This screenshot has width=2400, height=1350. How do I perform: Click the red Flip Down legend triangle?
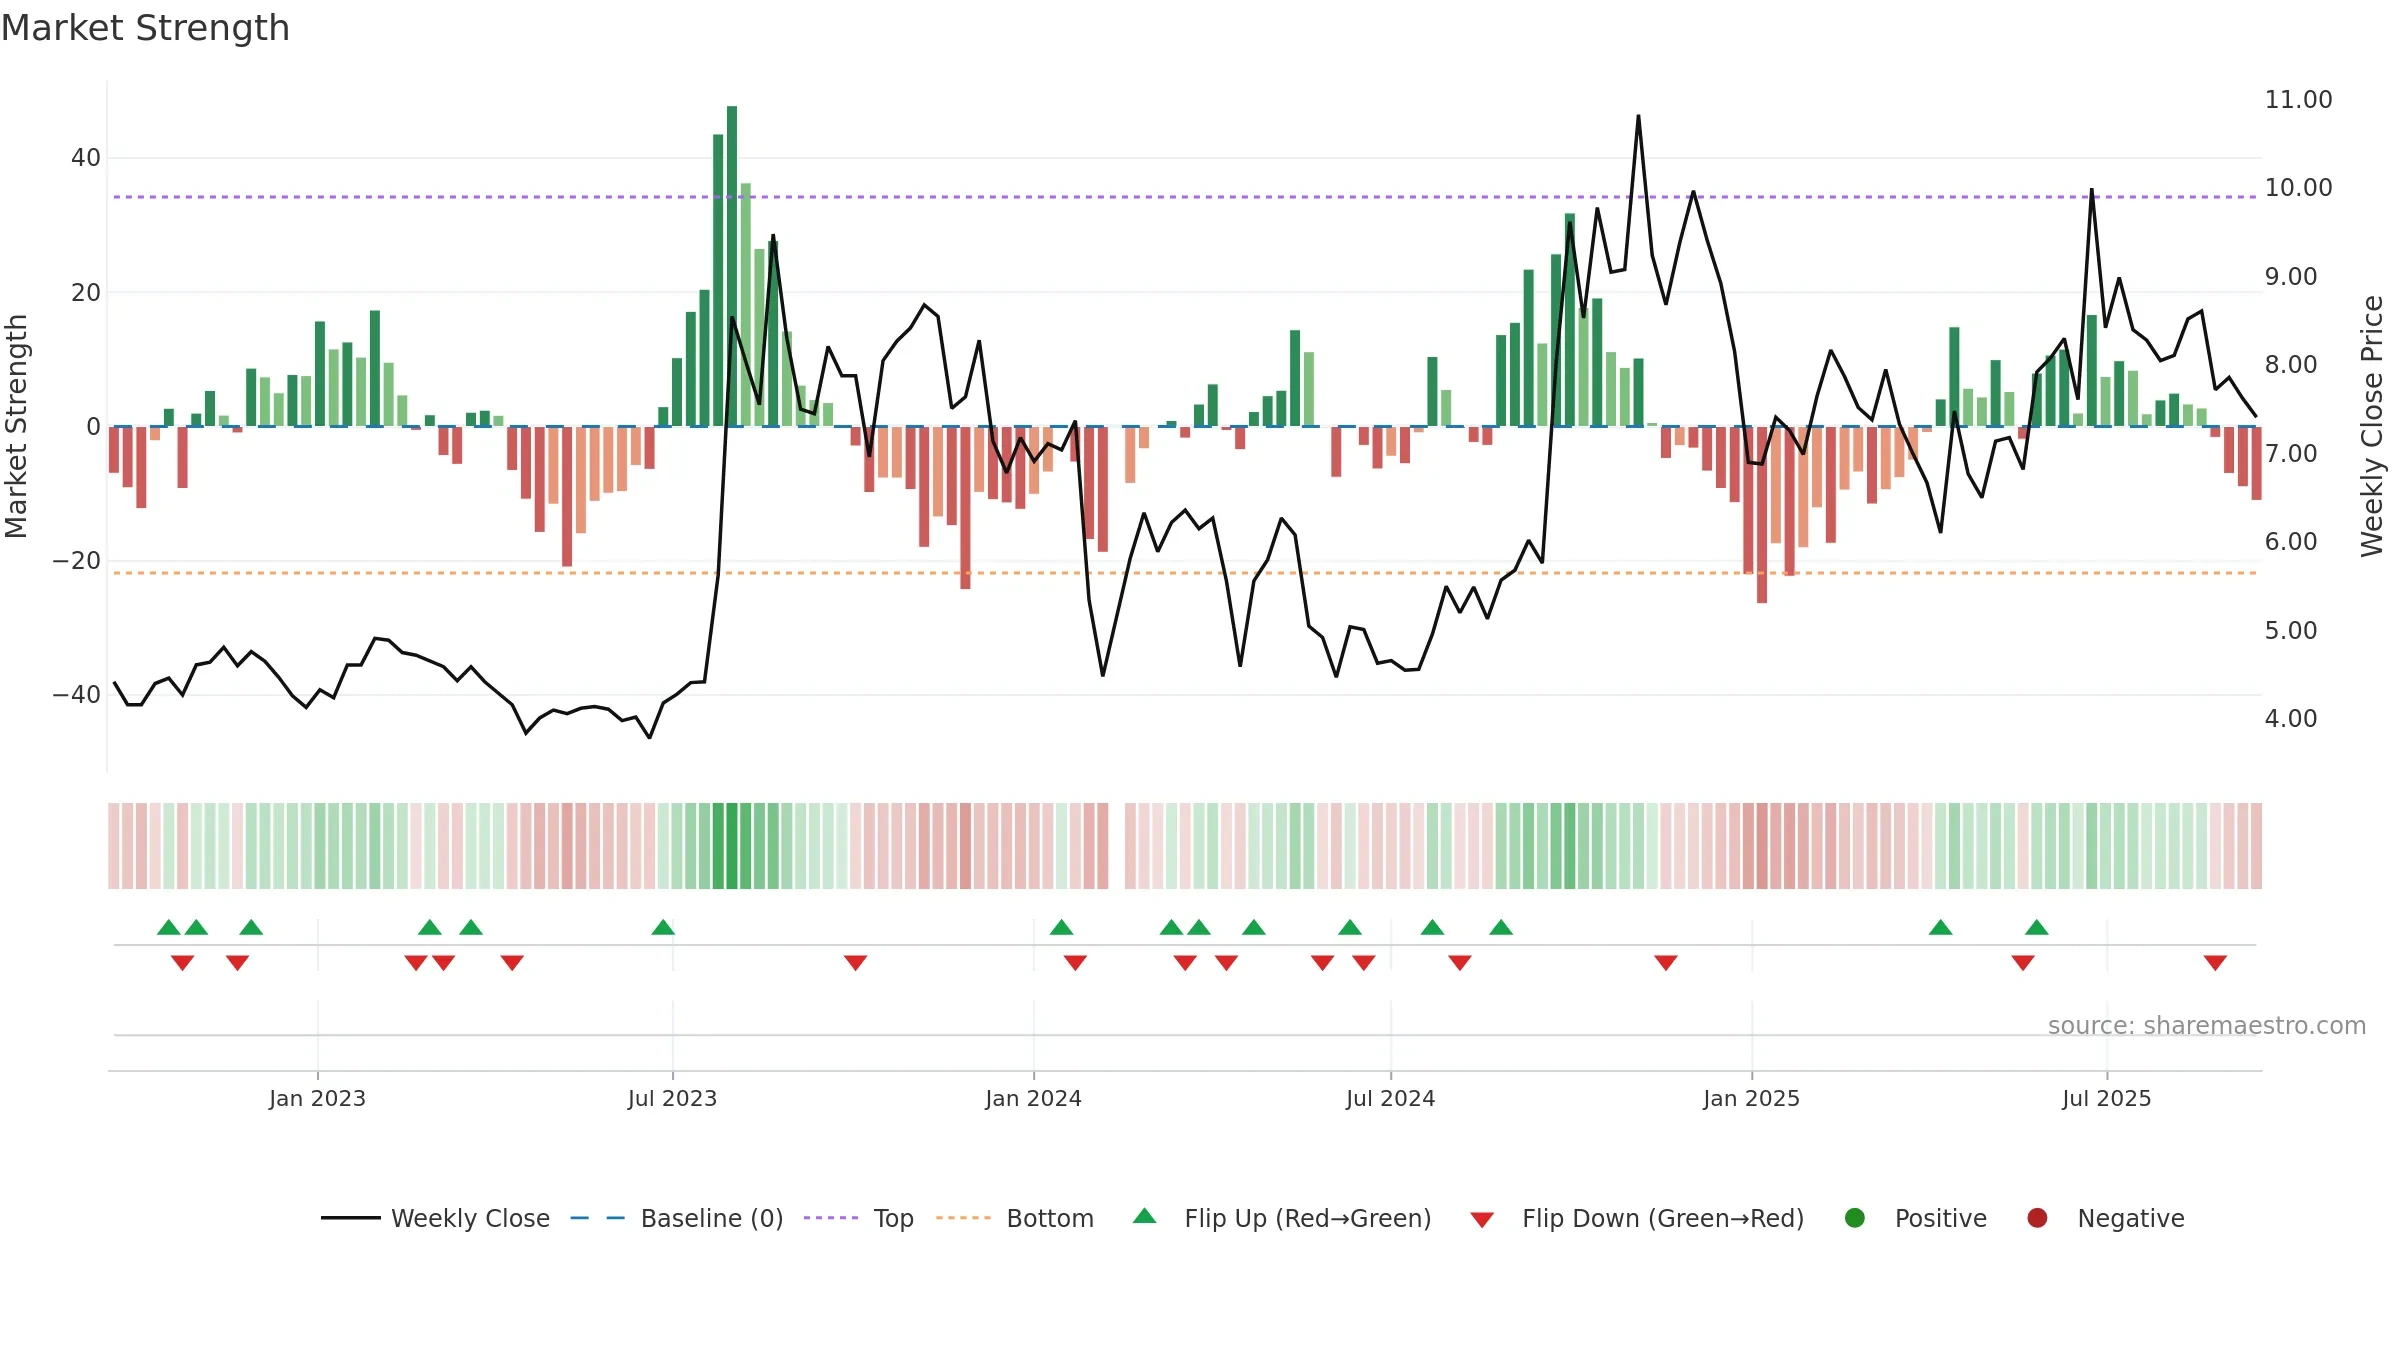pos(1482,1220)
